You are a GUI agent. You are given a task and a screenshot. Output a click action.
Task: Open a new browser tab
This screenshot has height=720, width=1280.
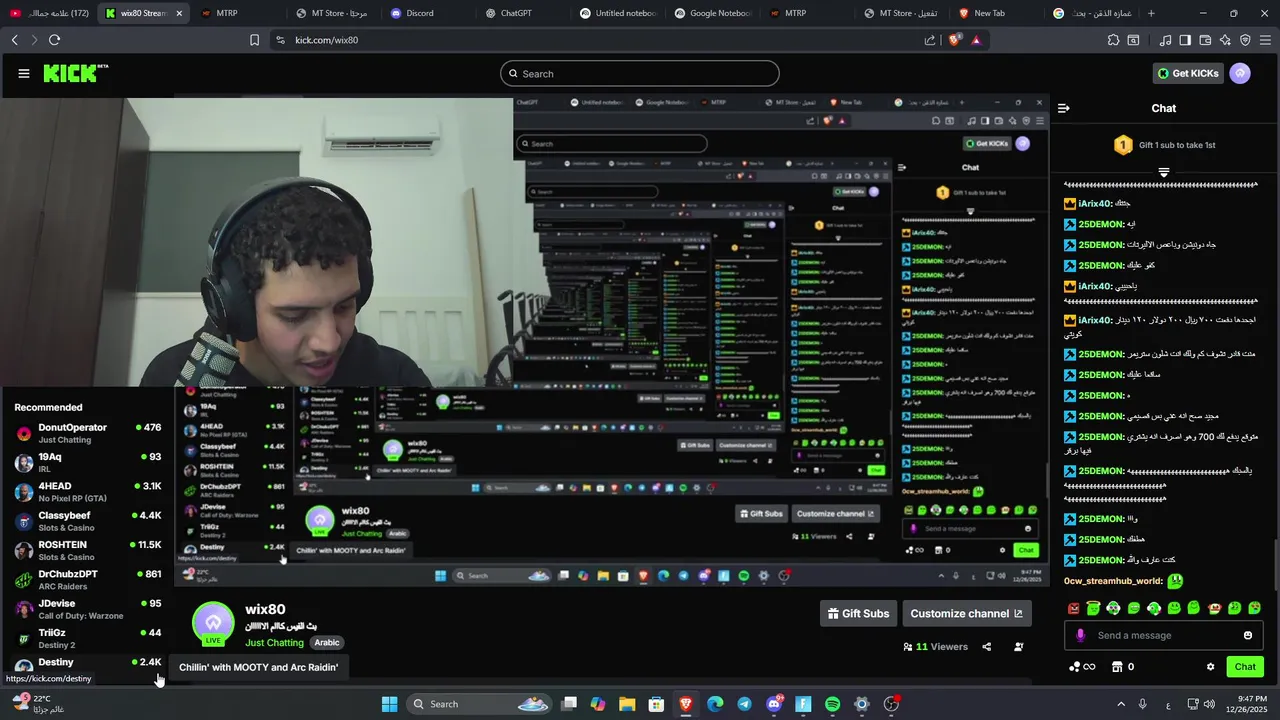1151,13
